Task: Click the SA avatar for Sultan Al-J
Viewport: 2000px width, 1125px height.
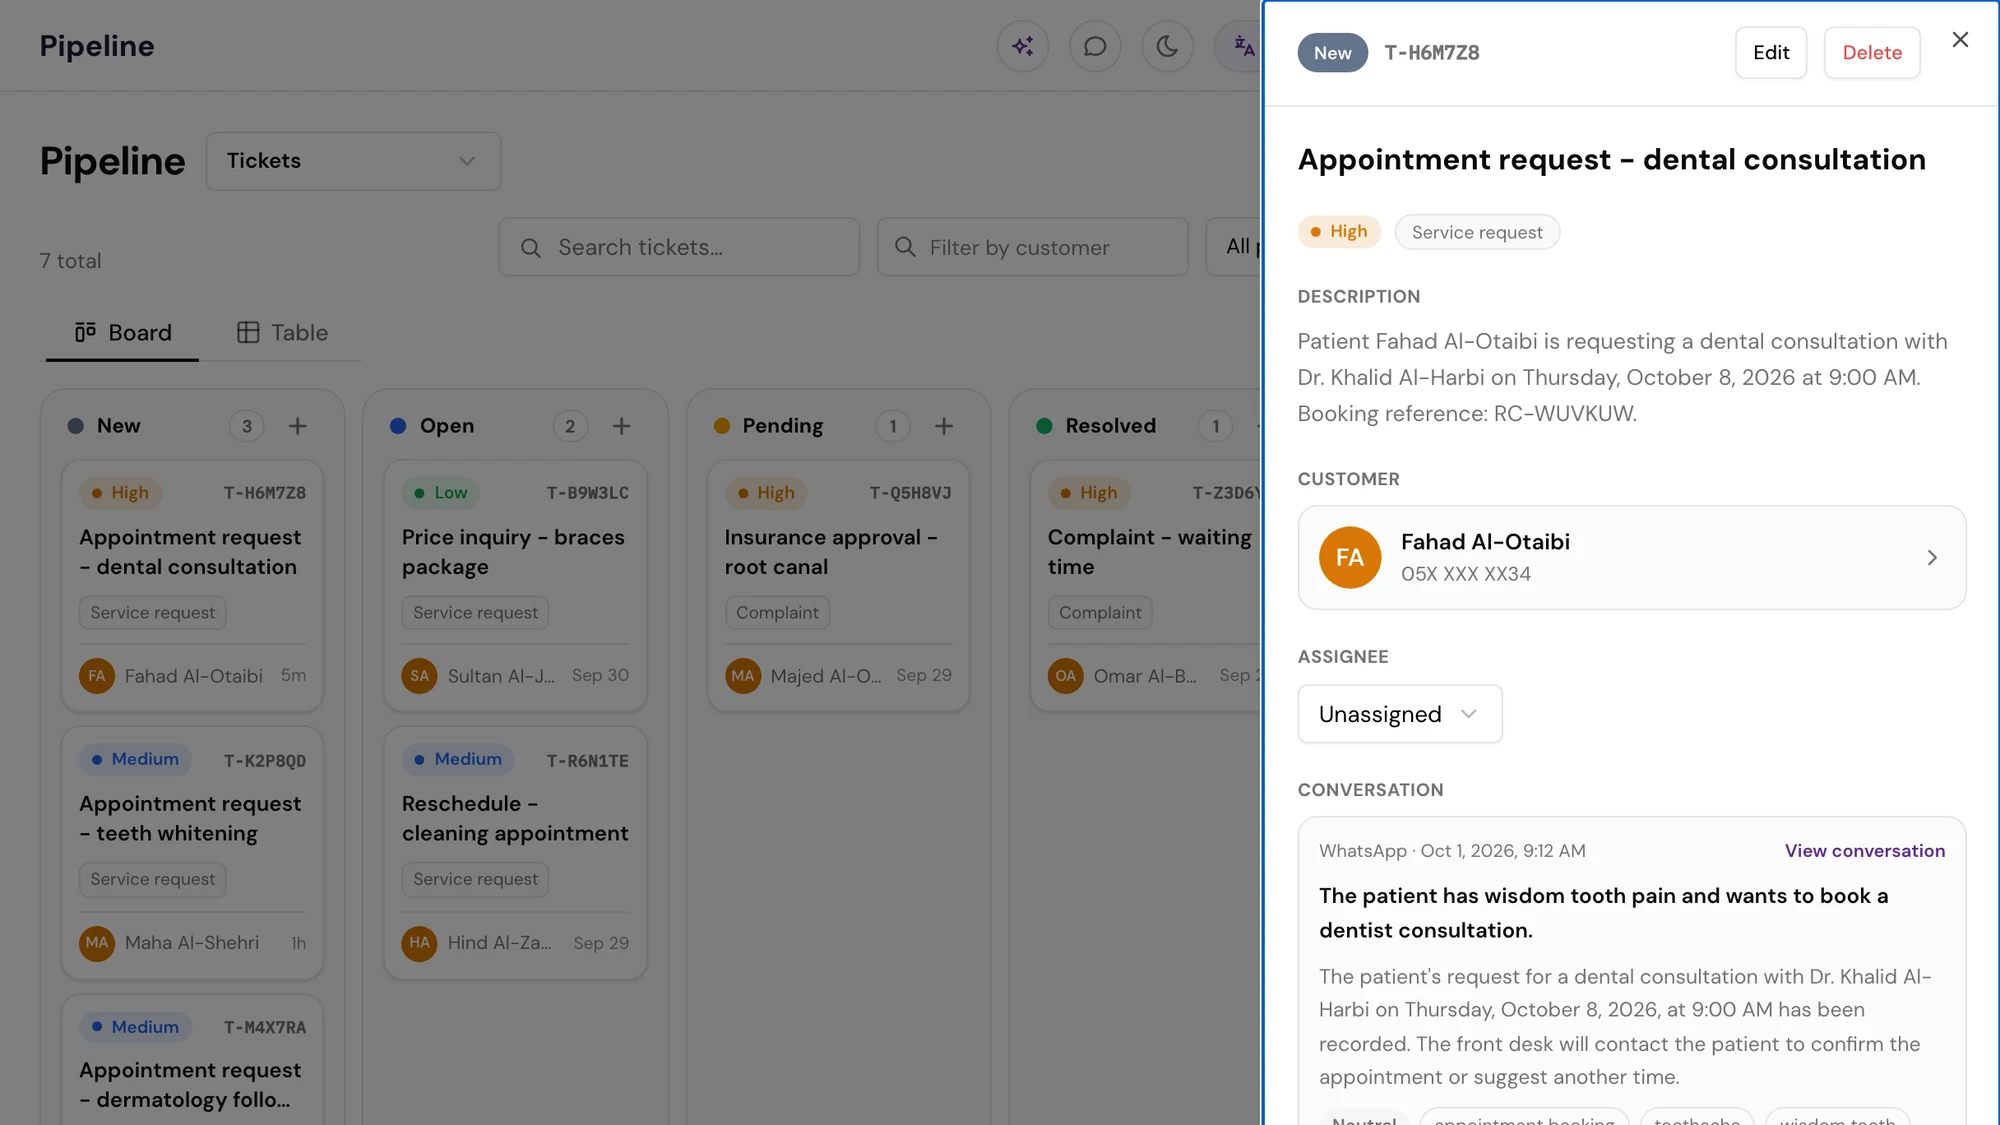Action: pyautogui.click(x=419, y=676)
